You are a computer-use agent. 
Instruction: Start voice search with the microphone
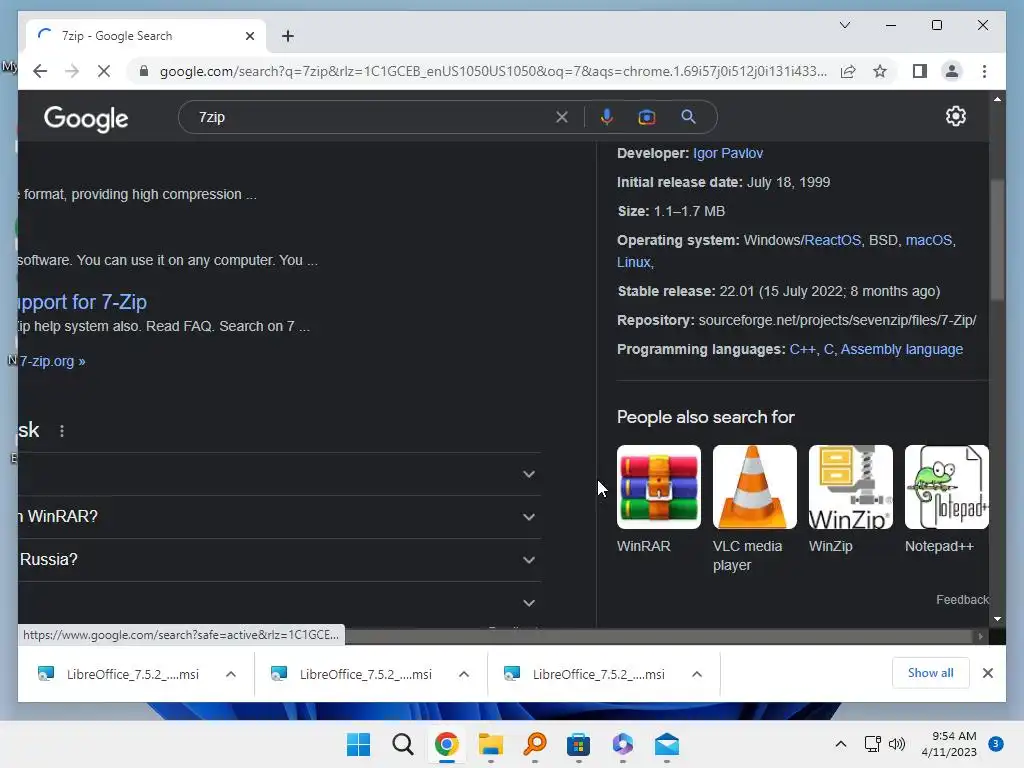coord(607,117)
